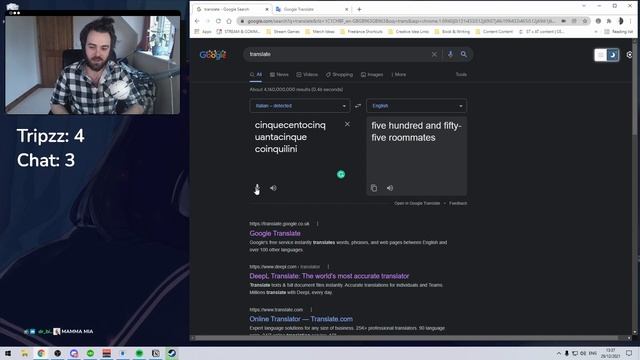Image resolution: width=640 pixels, height=360 pixels.
Task: Play audio of the Italian source text
Action: click(x=273, y=188)
